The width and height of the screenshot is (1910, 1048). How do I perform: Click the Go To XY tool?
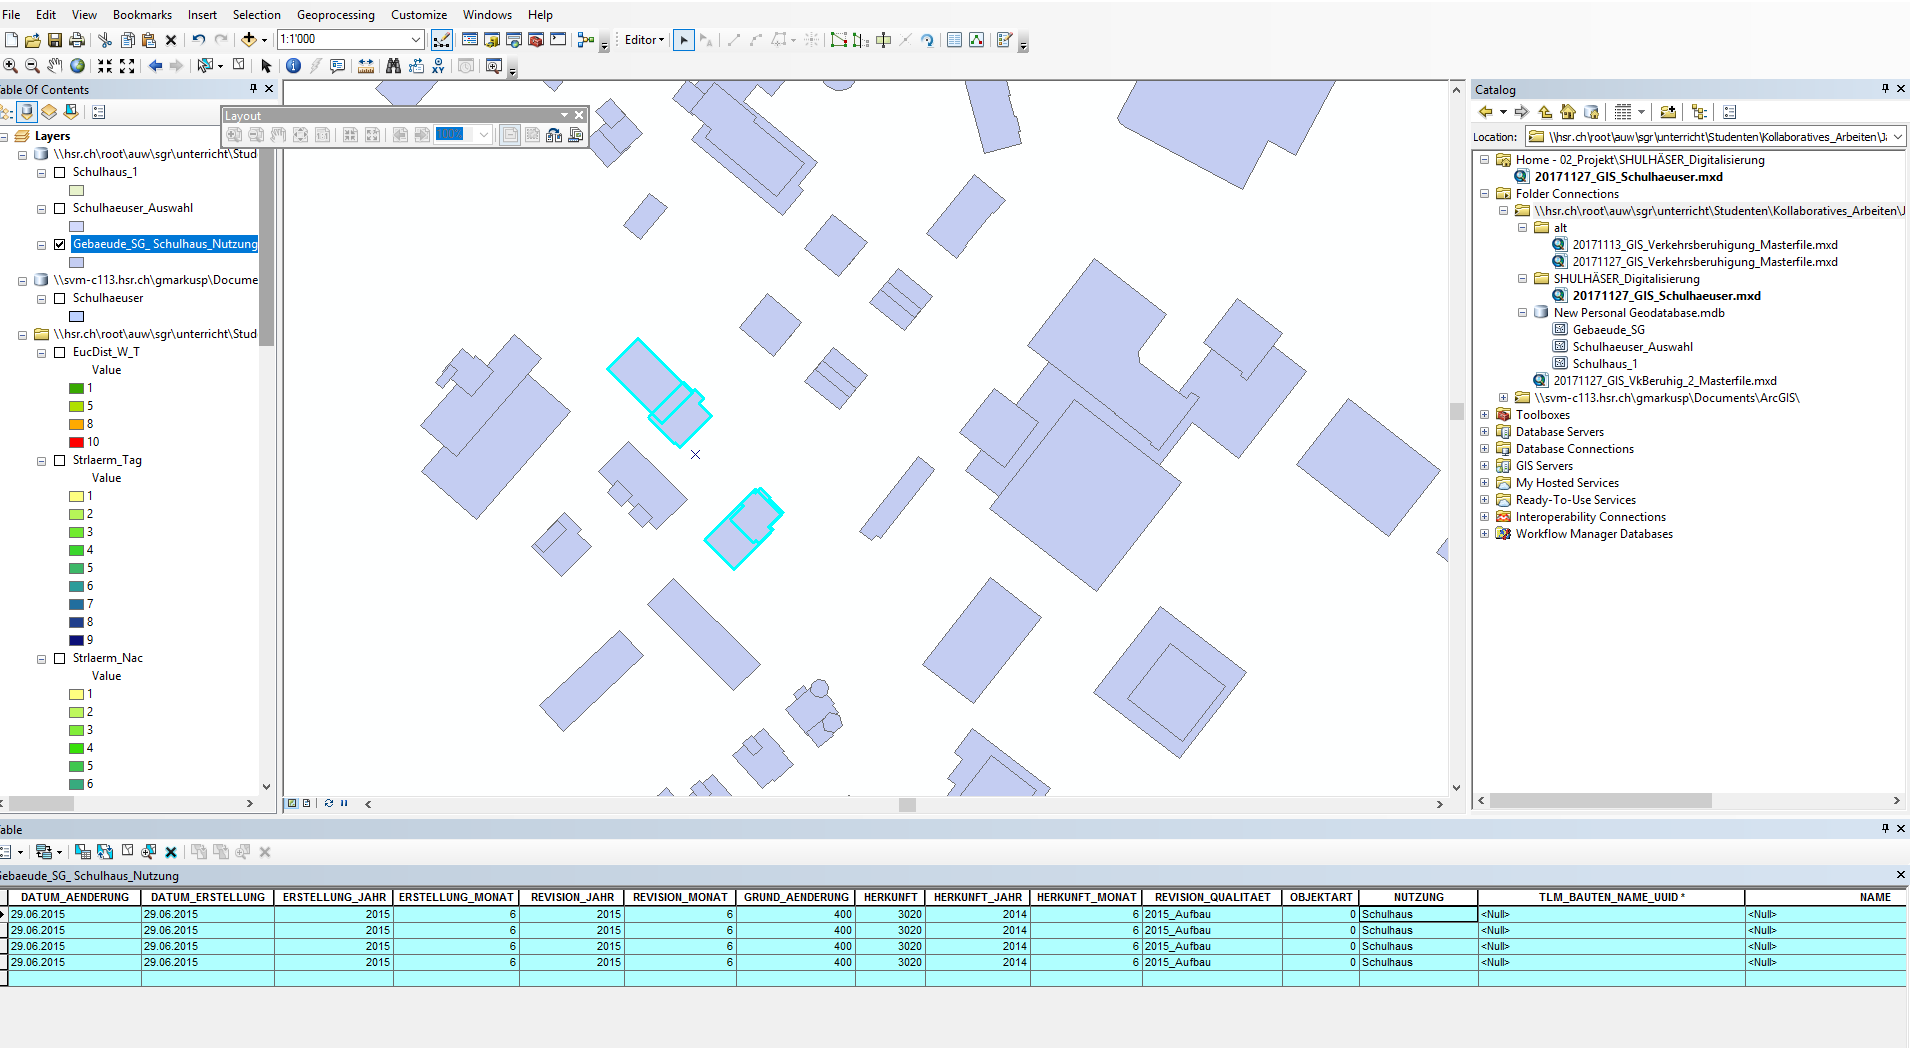(438, 66)
